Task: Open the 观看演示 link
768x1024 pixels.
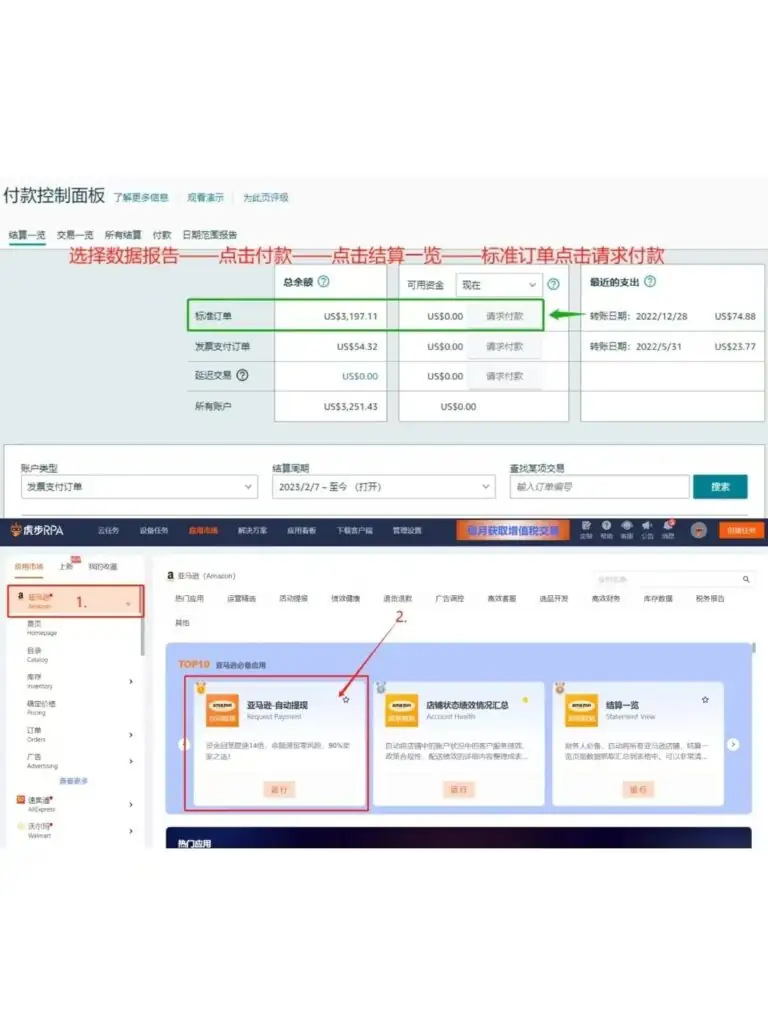Action: [205, 197]
